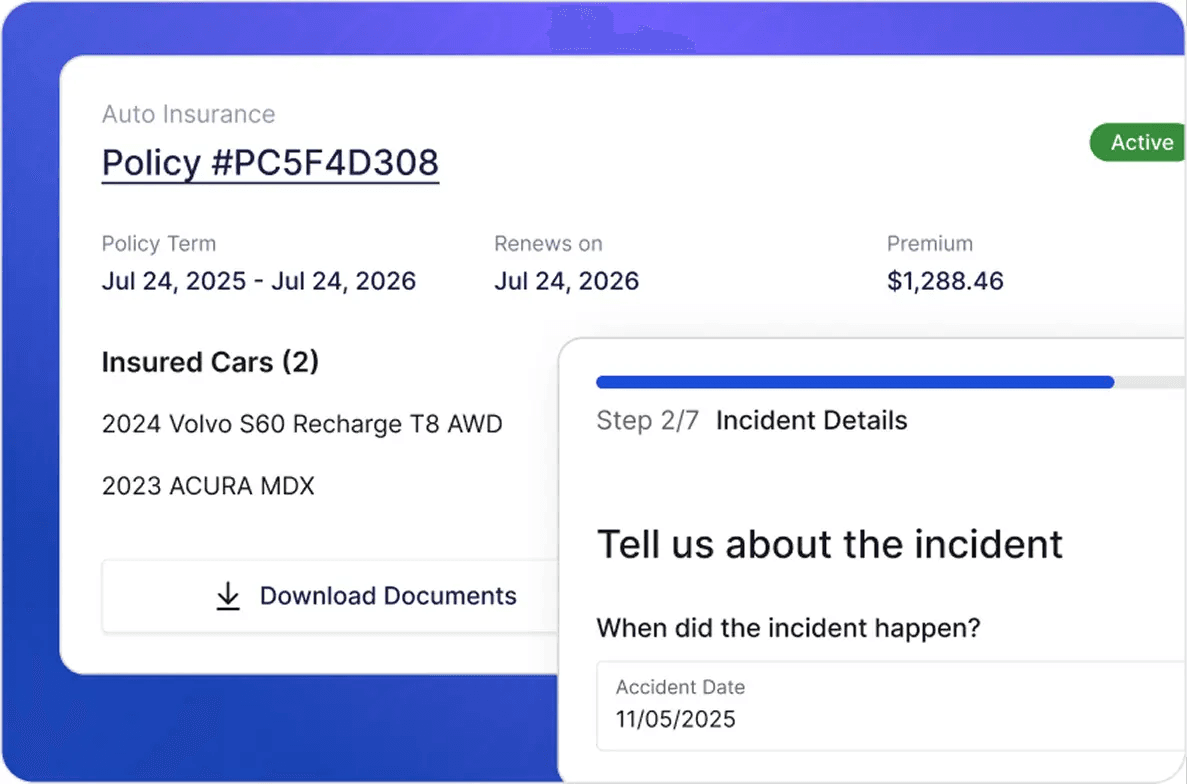Select the 2023 ACURA MDX entry
1187x784 pixels.
tap(208, 487)
